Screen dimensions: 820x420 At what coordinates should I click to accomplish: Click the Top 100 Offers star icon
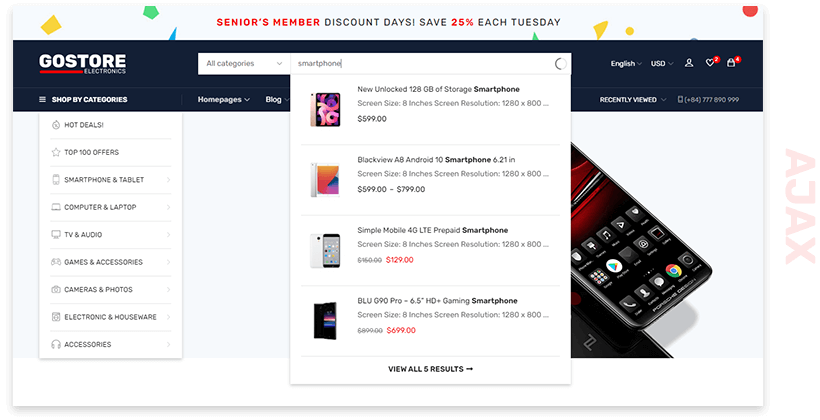coord(56,152)
